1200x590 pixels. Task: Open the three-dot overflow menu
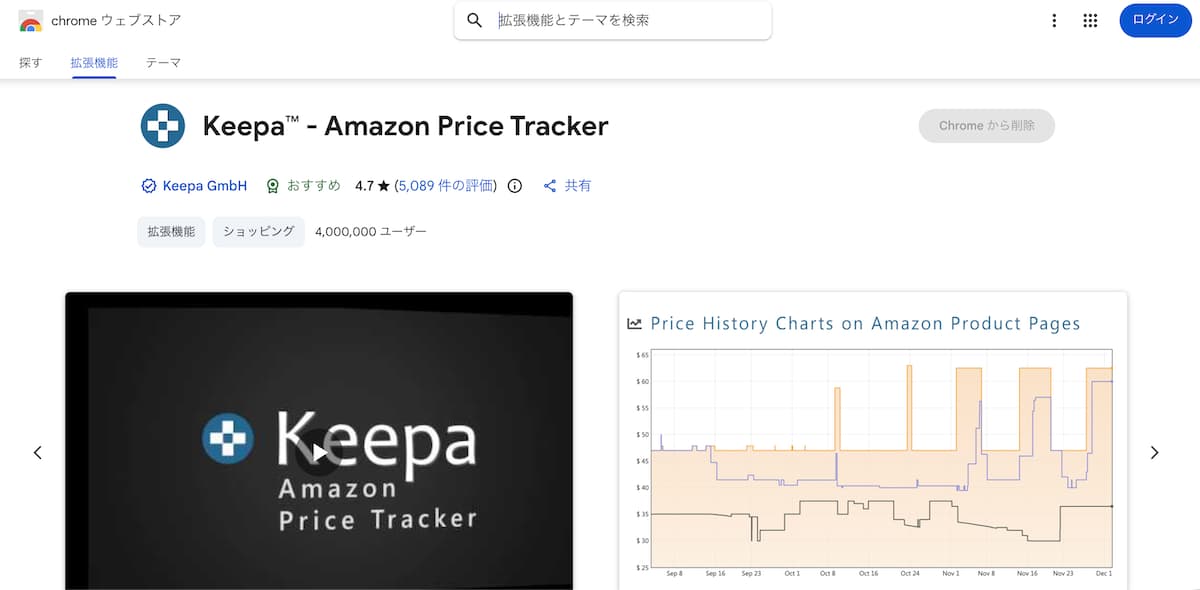[x=1054, y=20]
